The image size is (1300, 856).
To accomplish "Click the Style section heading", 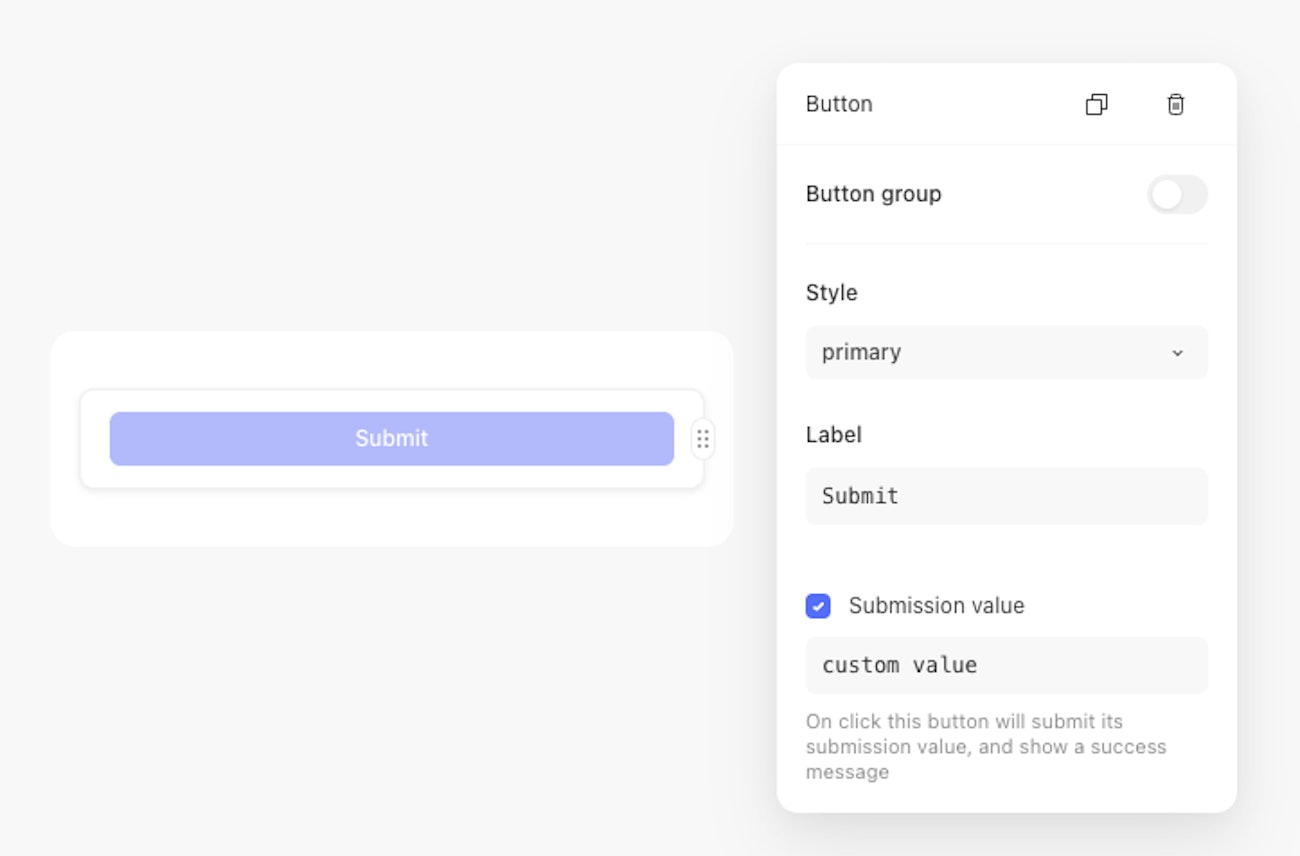I will [831, 293].
